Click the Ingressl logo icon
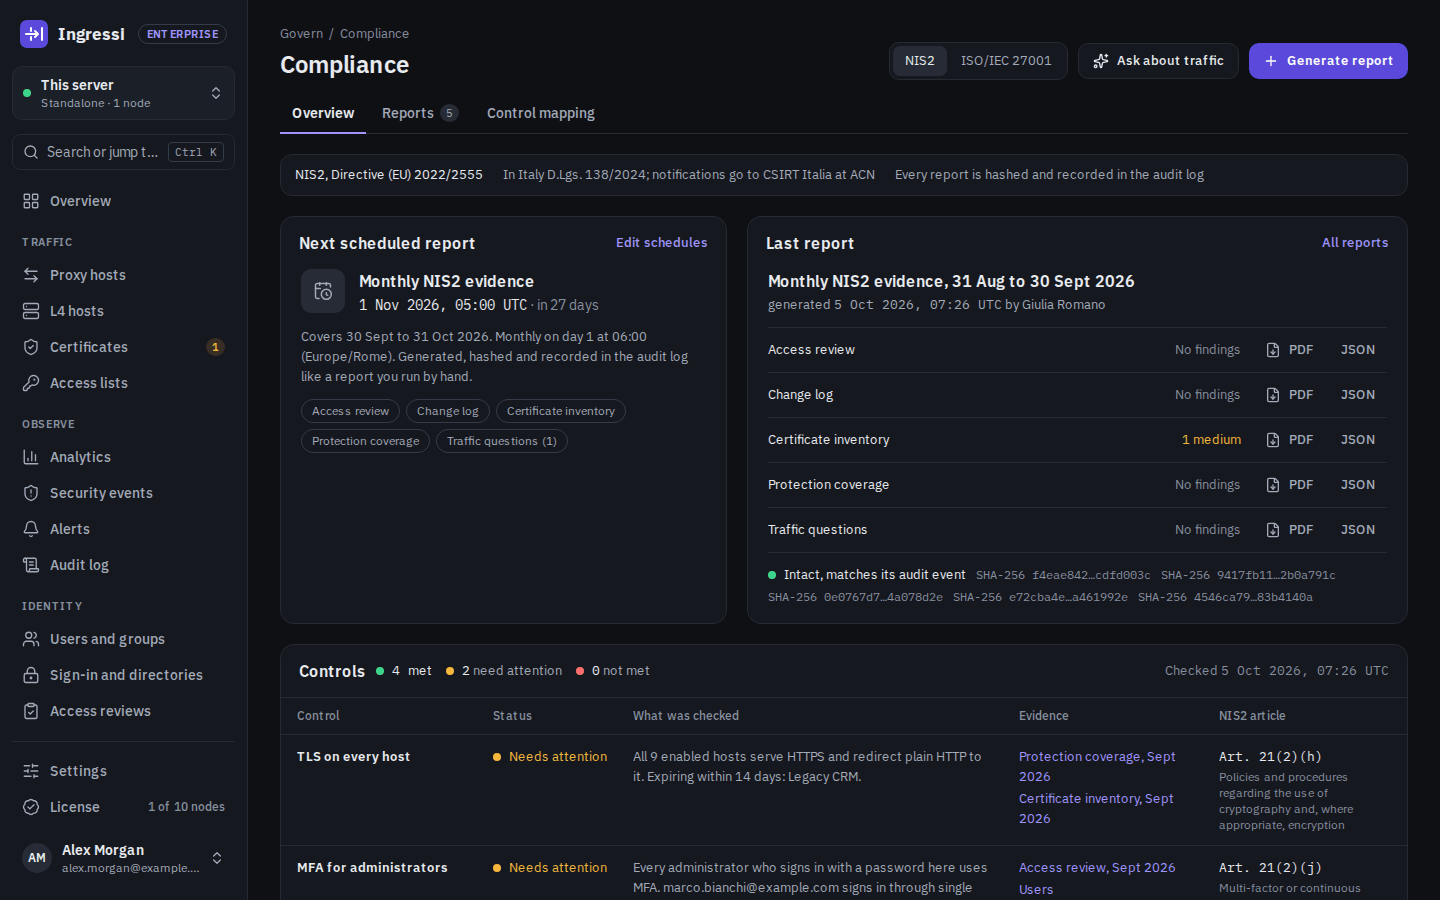 [34, 34]
